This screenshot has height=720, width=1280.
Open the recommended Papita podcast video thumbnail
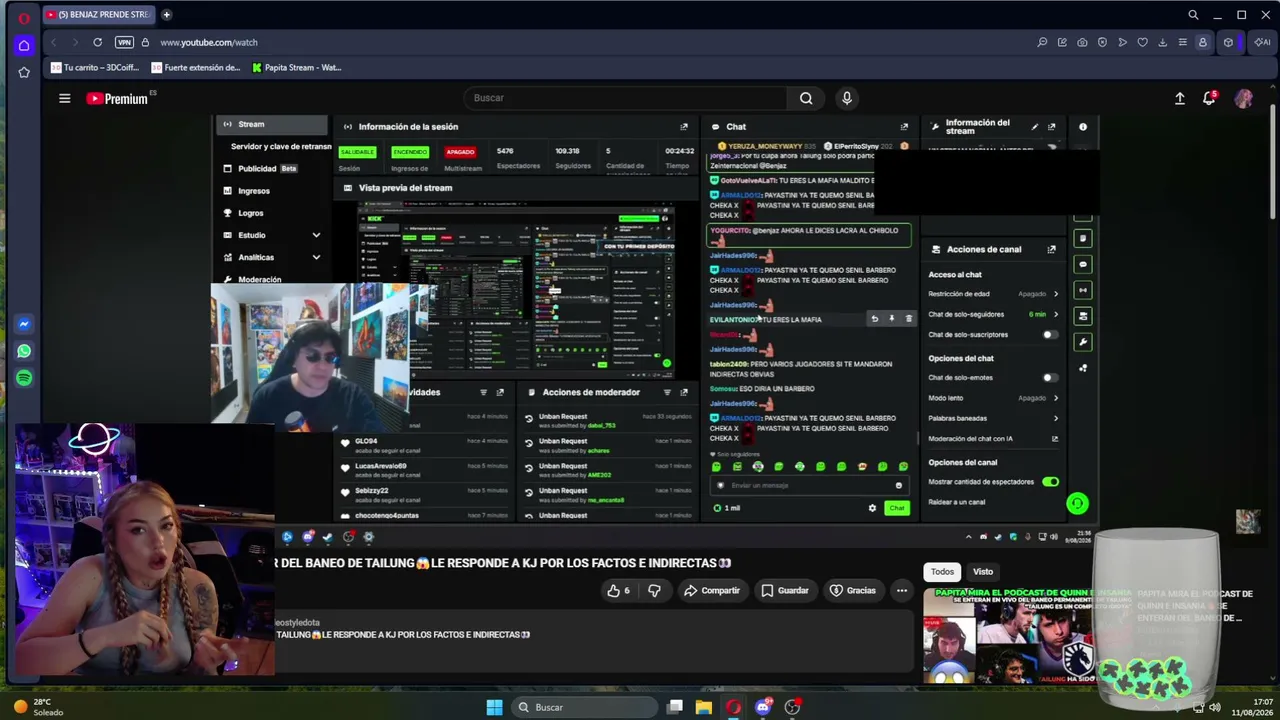(x=1026, y=634)
